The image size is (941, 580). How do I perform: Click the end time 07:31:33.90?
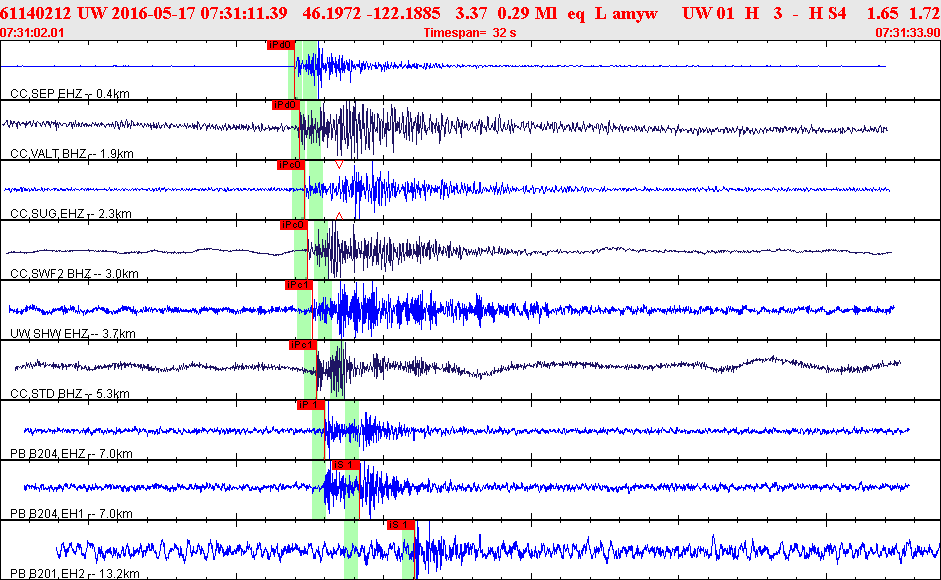coord(908,33)
